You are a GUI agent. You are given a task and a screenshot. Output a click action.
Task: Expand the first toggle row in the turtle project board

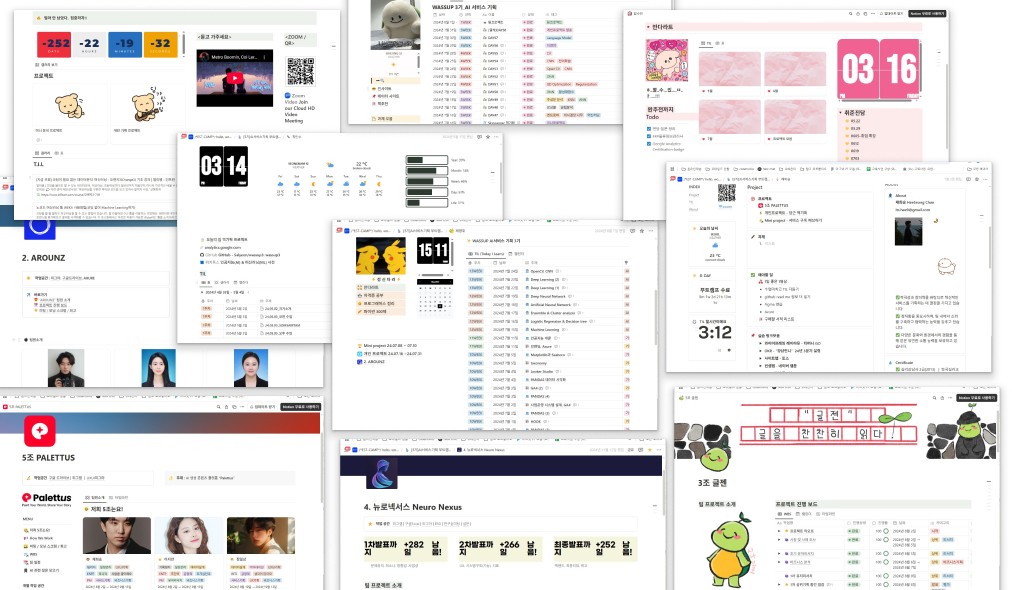(x=780, y=531)
